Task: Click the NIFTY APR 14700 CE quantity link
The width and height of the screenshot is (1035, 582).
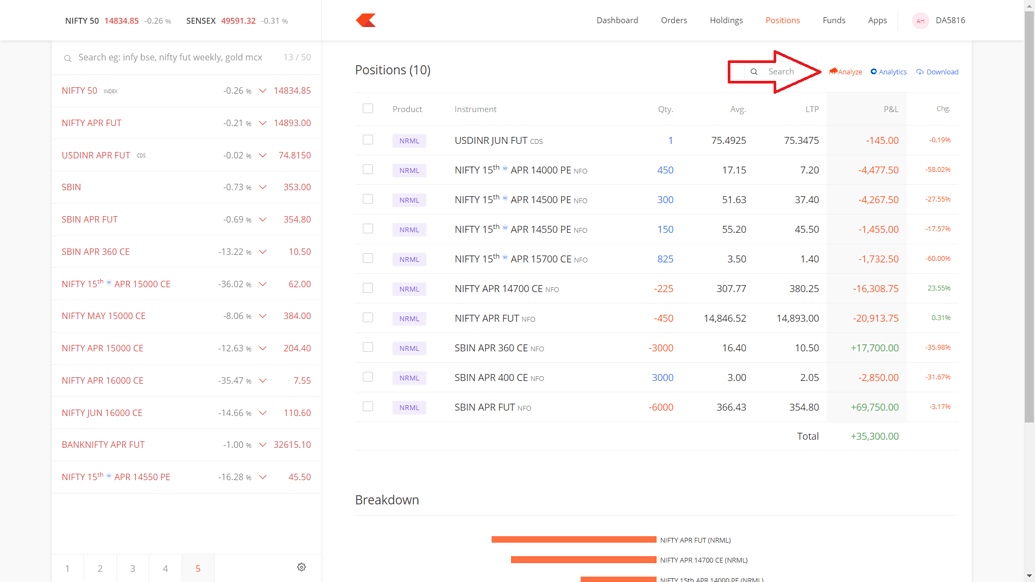Action: 664,288
